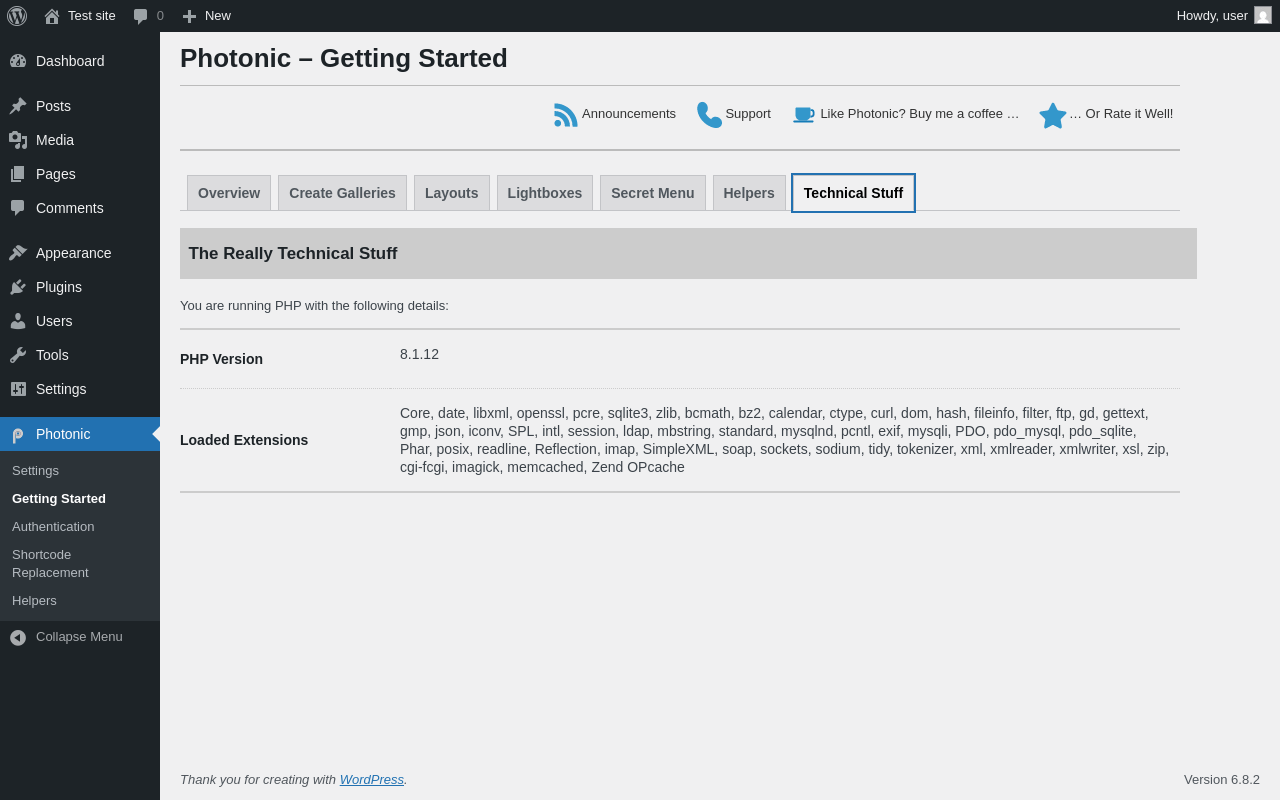Image resolution: width=1280 pixels, height=800 pixels.
Task: Open the Plugins menu item
Action: click(59, 287)
